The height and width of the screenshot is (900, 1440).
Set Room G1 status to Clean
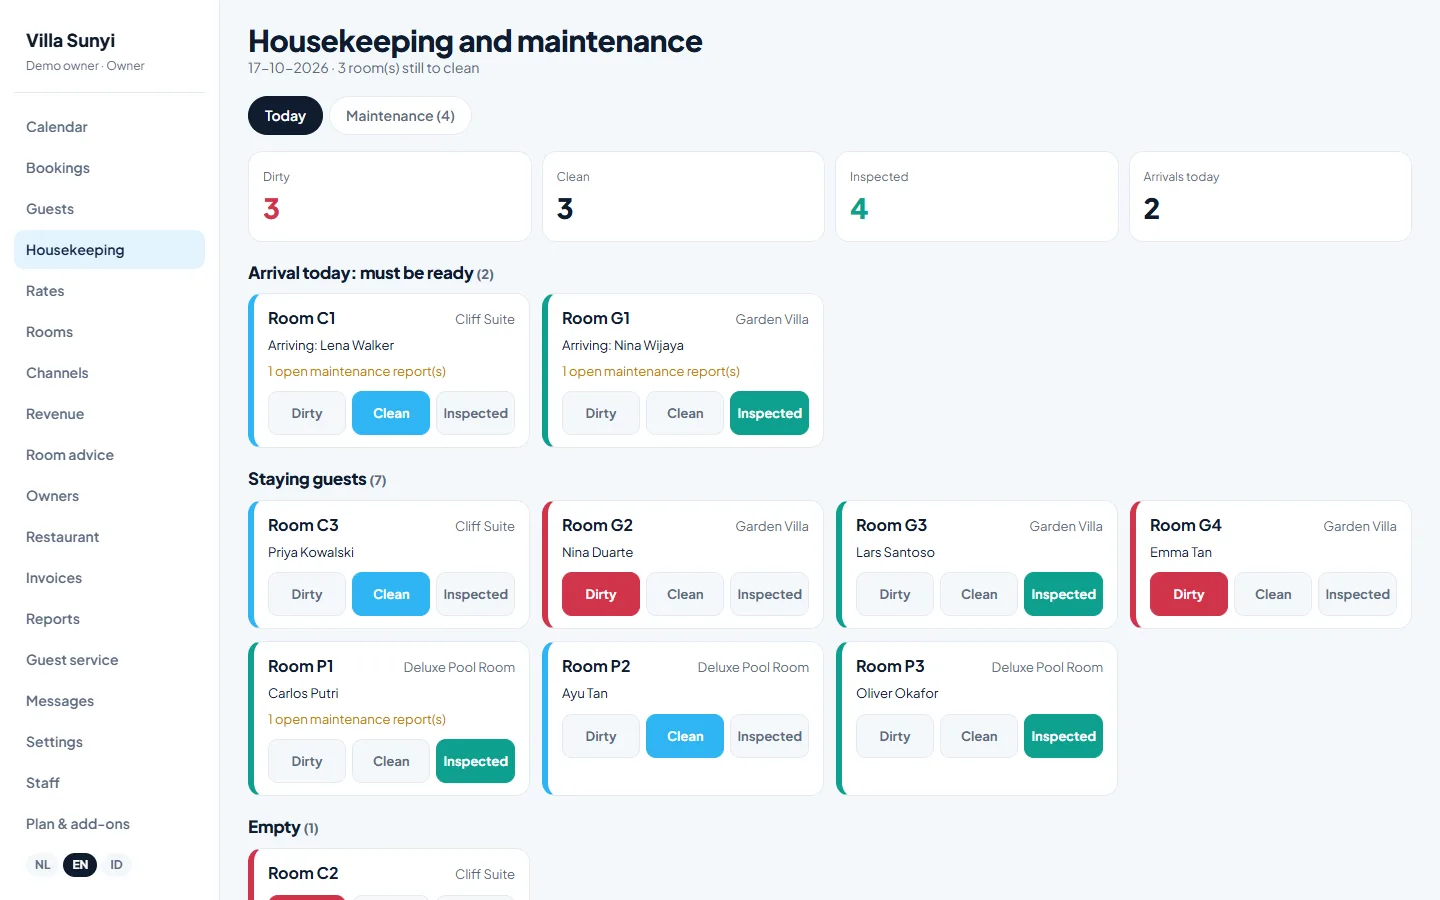coord(685,413)
